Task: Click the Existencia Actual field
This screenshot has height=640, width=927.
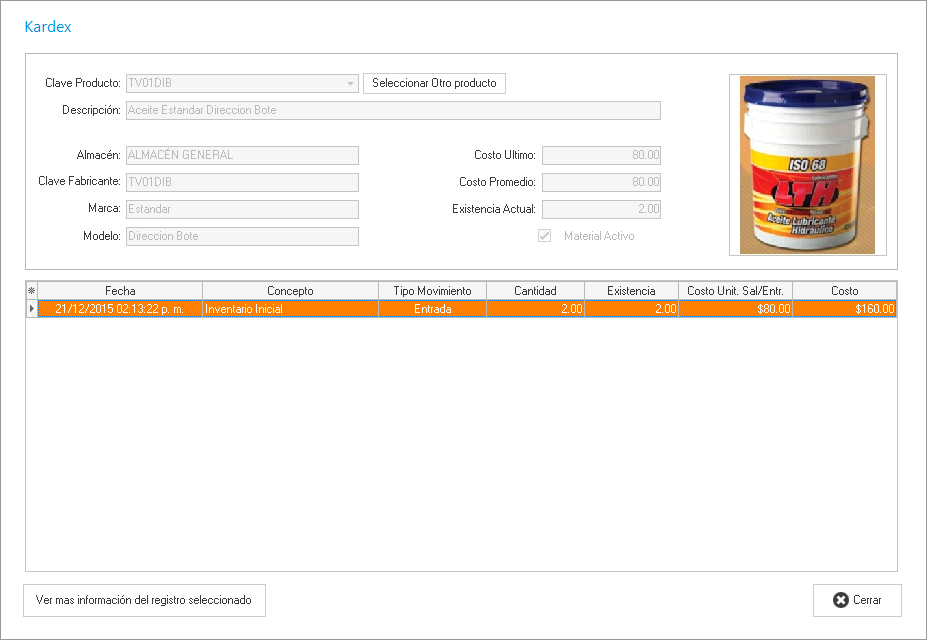Action: [601, 209]
